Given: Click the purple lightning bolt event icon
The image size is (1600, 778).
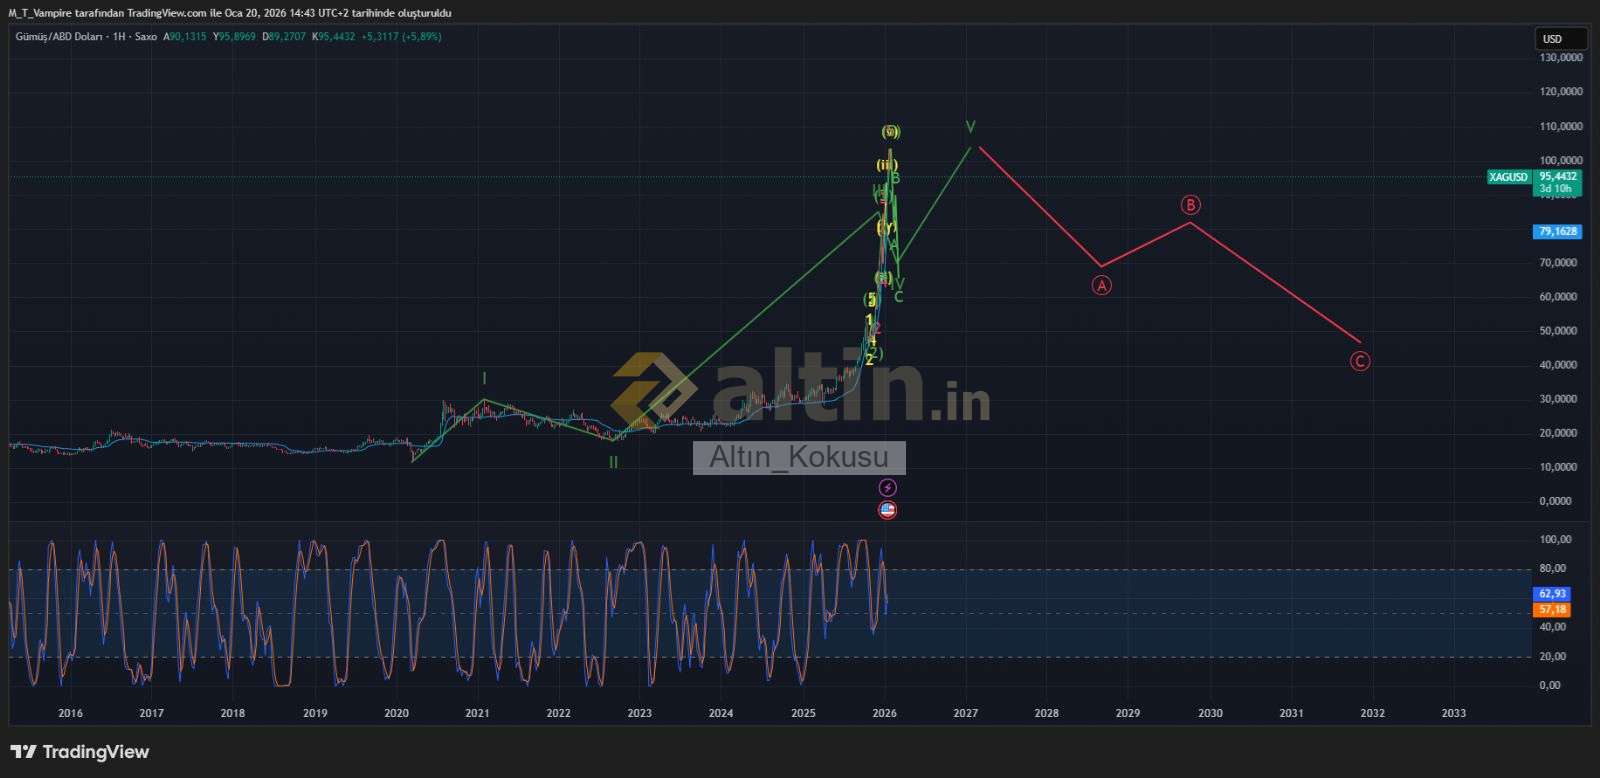Looking at the screenshot, I should (x=887, y=487).
